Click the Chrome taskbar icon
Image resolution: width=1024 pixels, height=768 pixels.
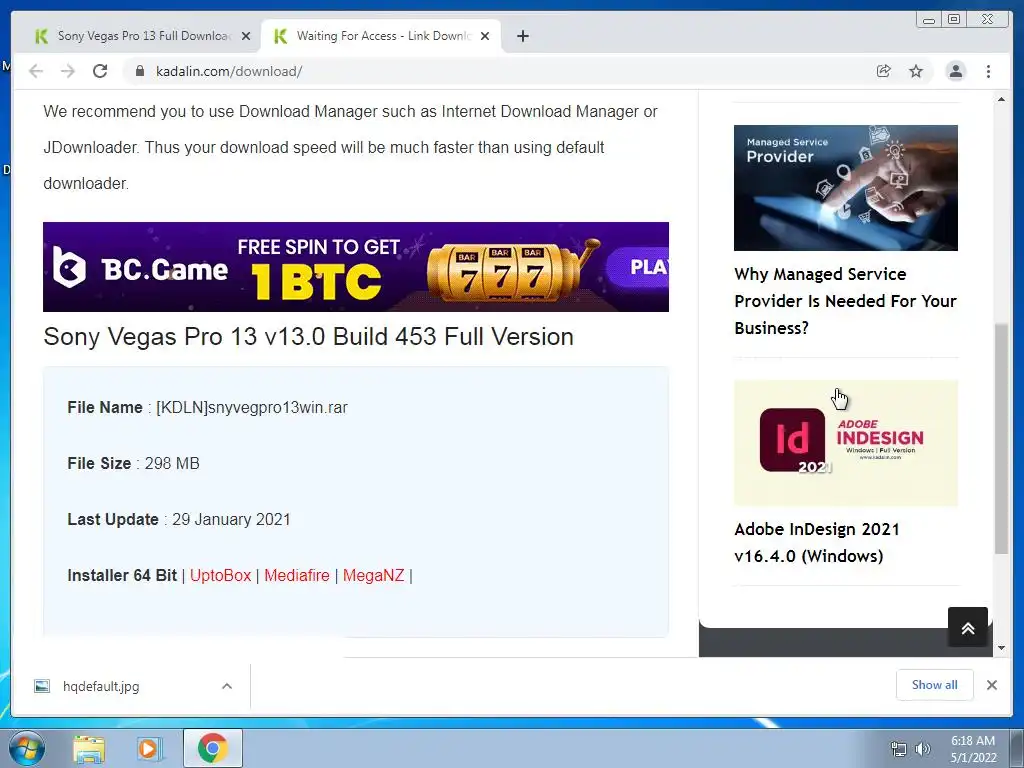(x=212, y=749)
